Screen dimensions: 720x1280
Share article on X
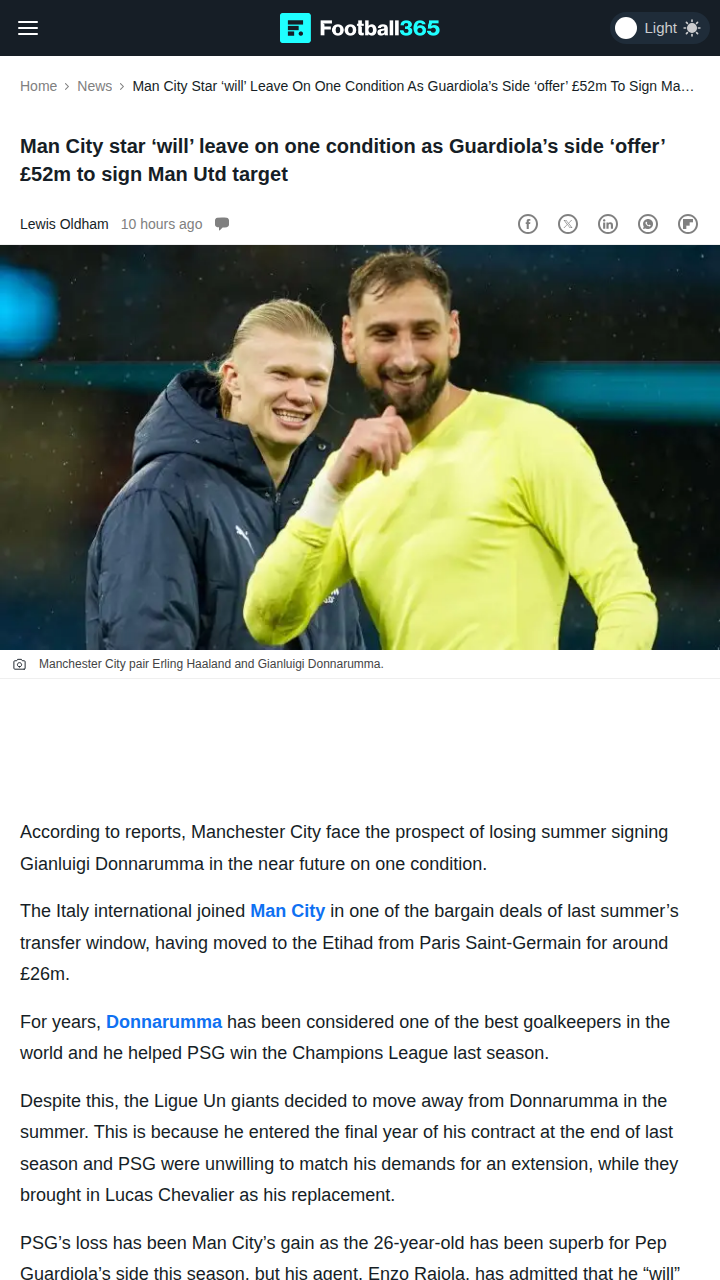568,224
